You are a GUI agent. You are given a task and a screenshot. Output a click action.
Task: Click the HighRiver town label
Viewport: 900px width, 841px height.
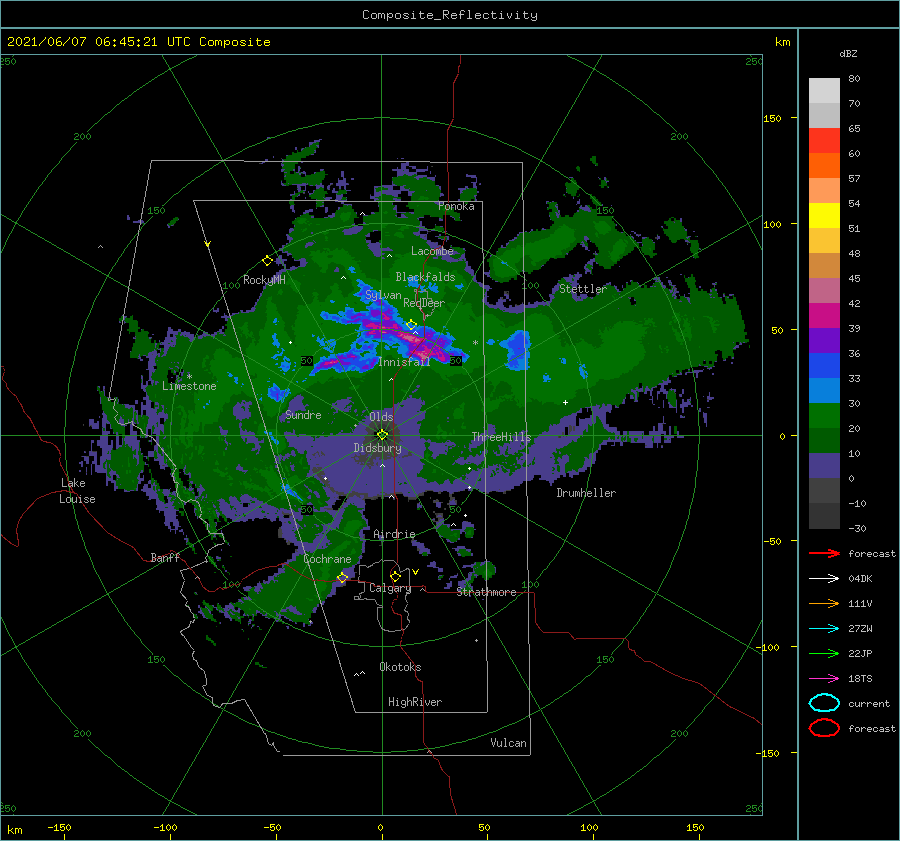[415, 702]
